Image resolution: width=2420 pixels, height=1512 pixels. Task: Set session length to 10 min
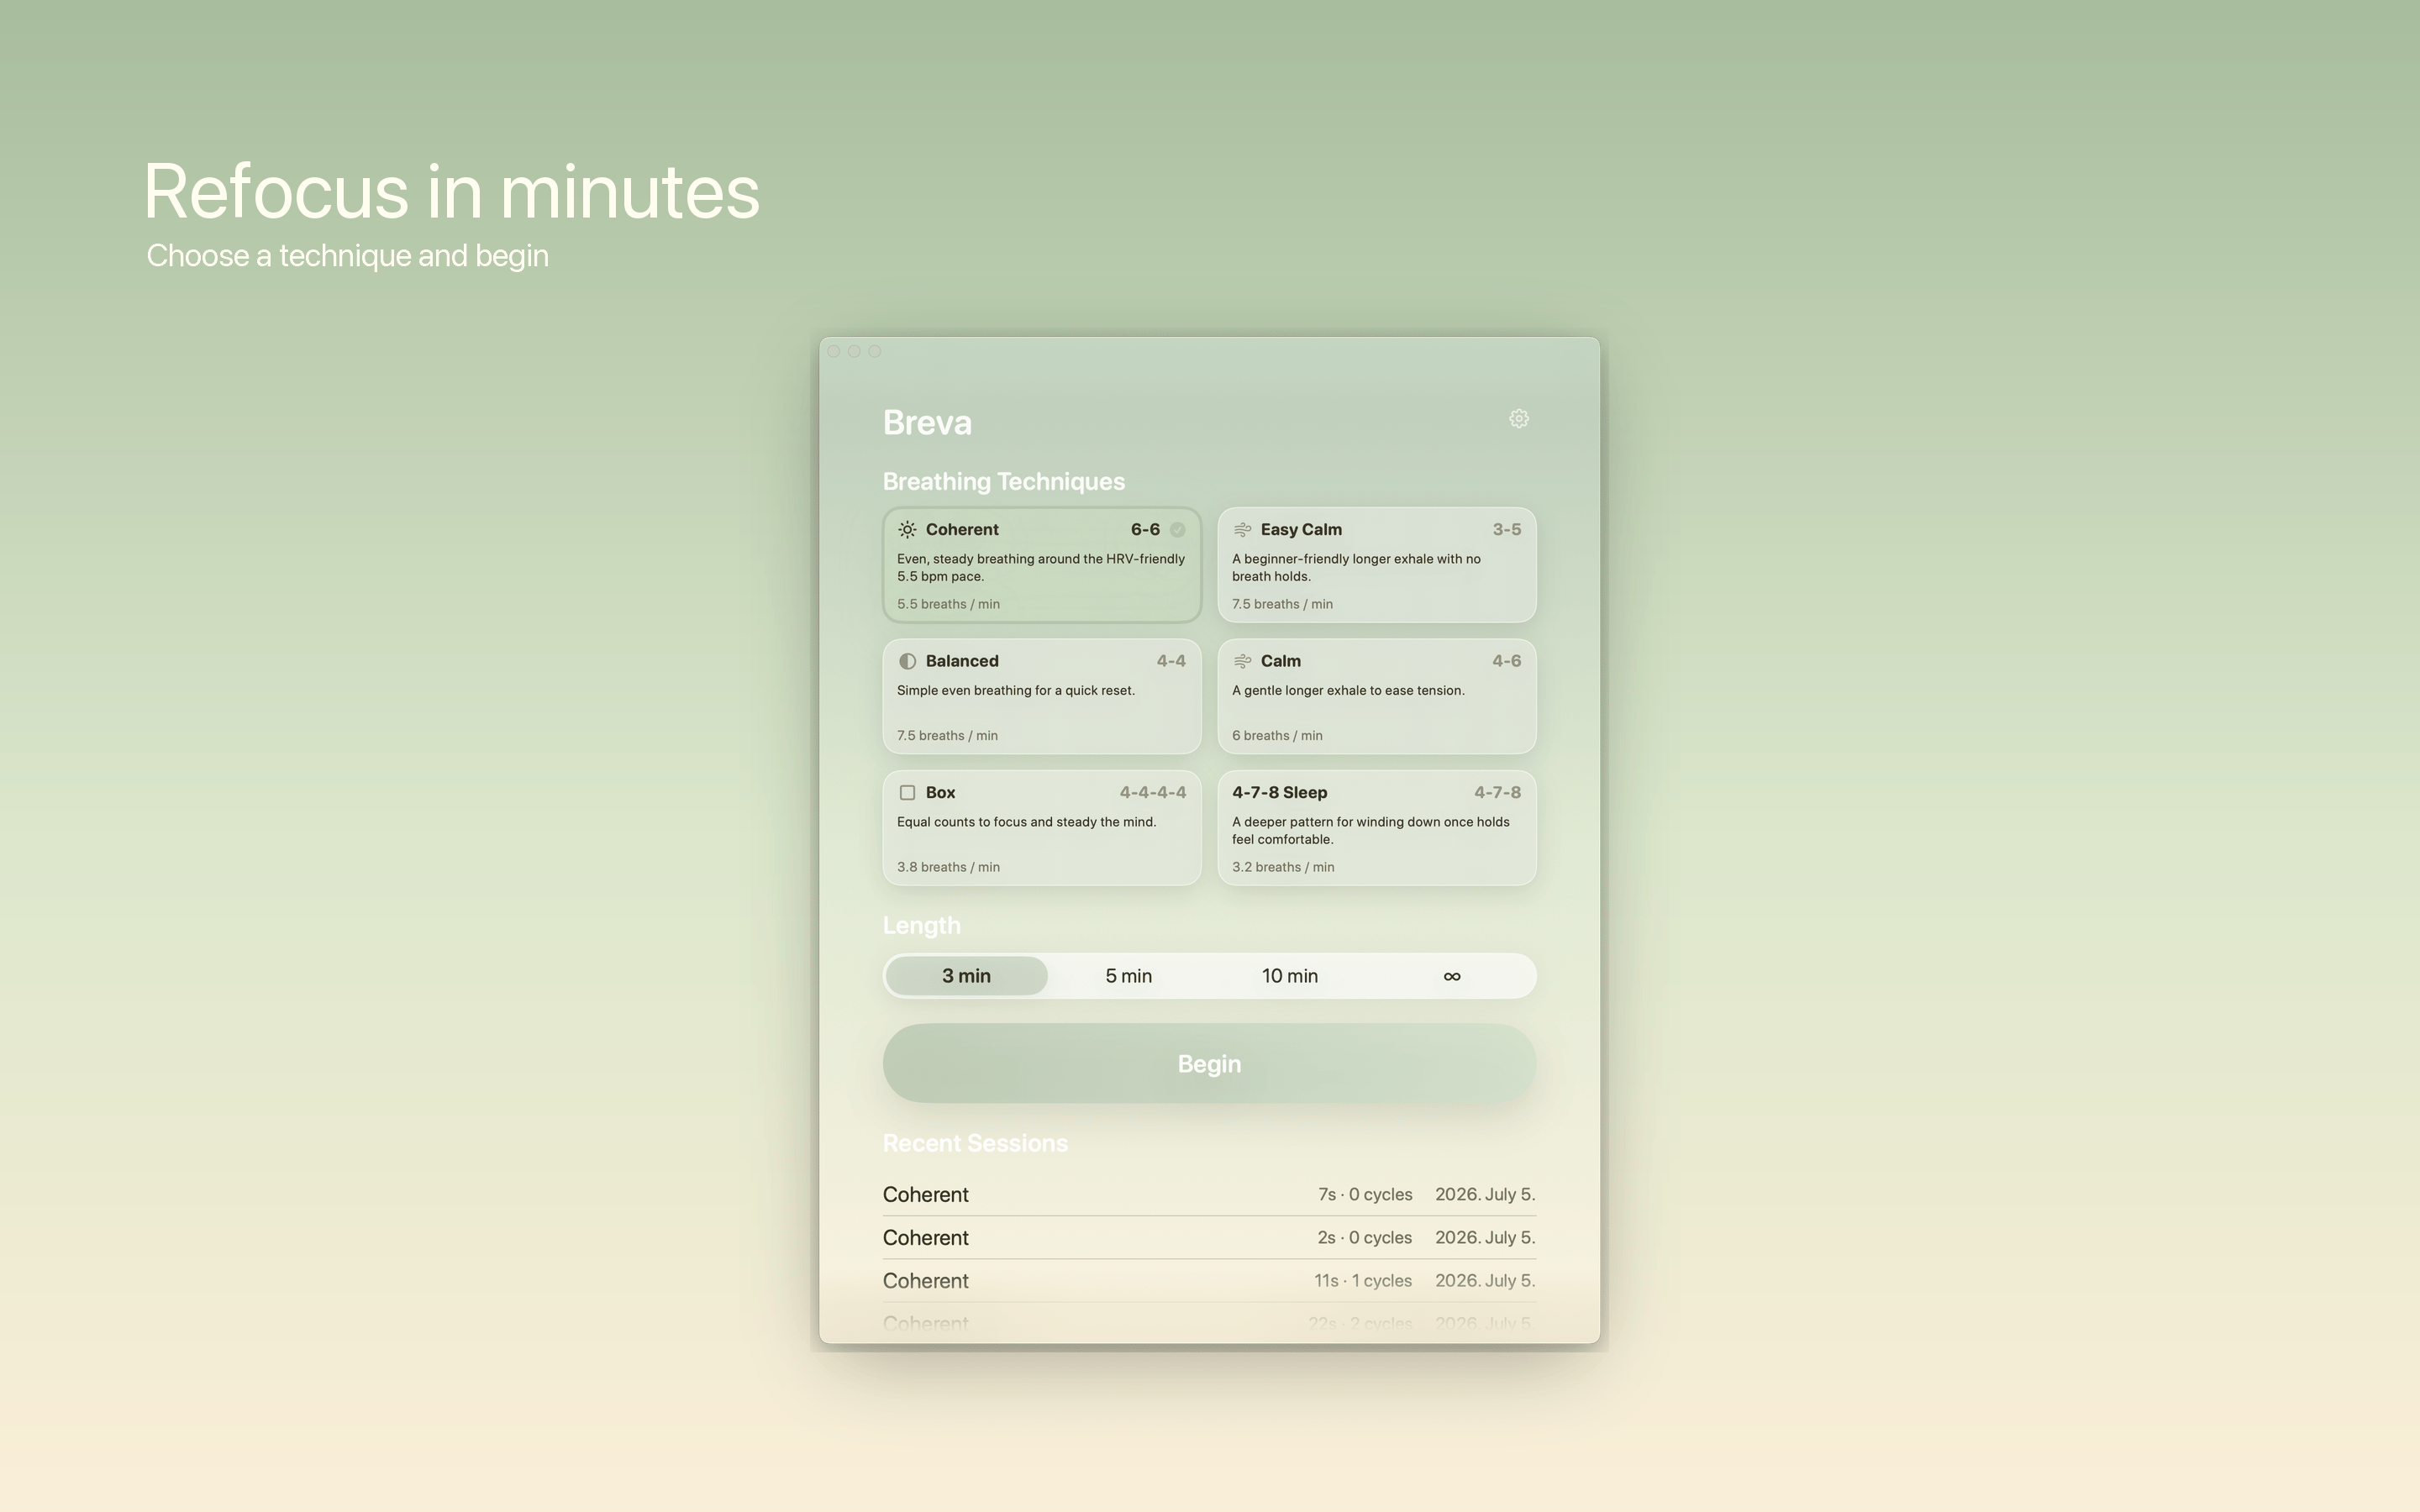(x=1290, y=976)
